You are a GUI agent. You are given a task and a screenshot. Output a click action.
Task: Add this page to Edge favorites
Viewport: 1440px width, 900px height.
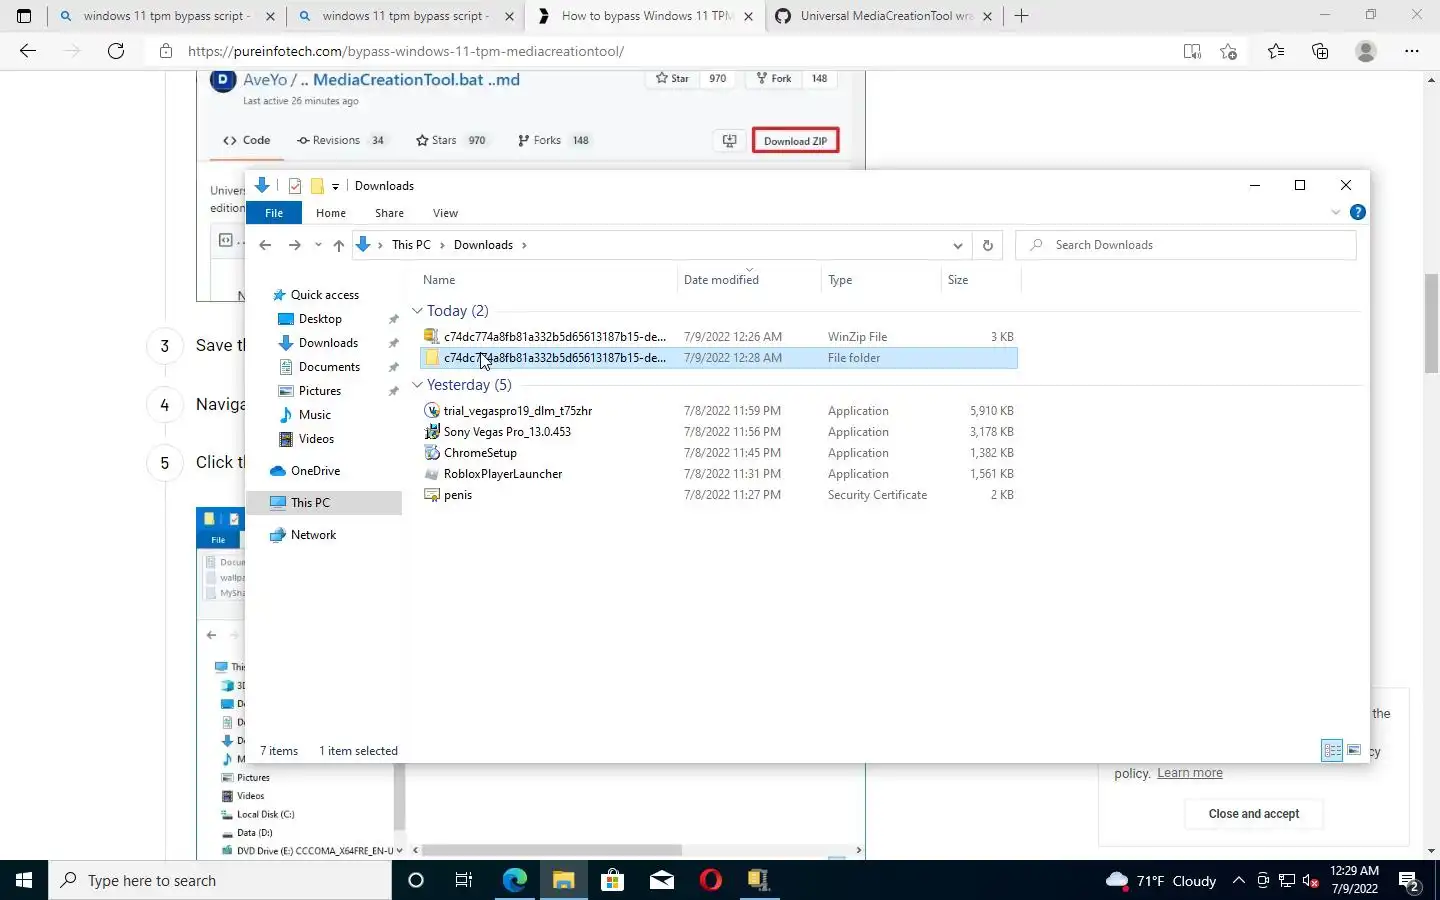1229,51
